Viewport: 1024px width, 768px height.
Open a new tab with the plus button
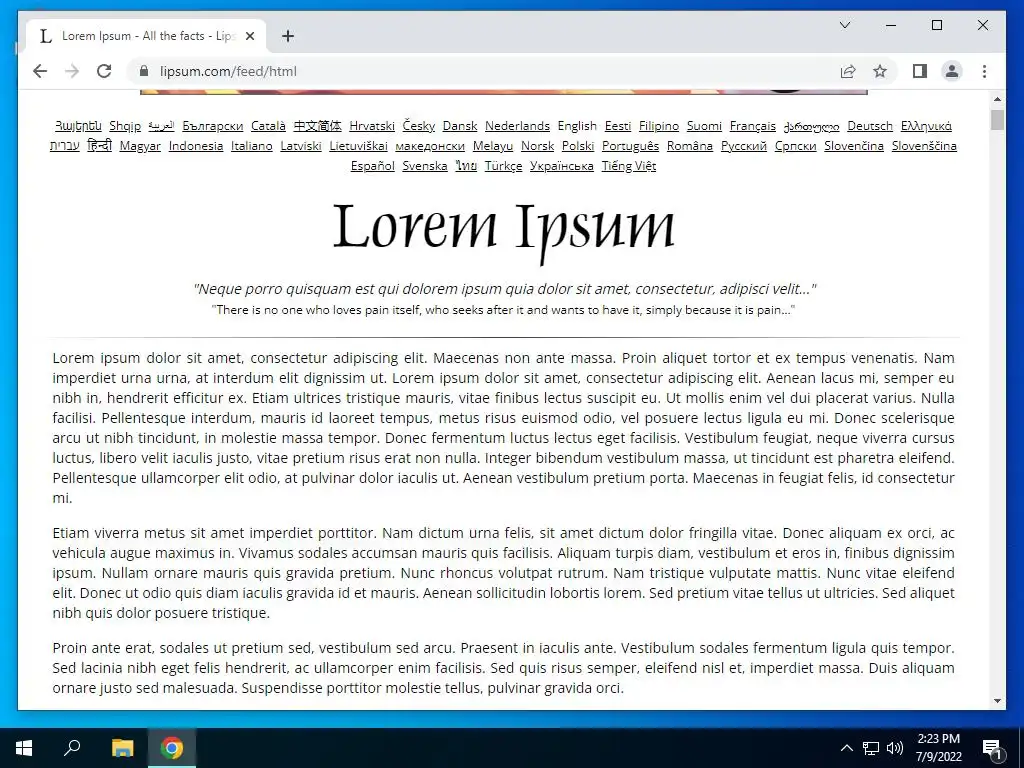pyautogui.click(x=288, y=36)
